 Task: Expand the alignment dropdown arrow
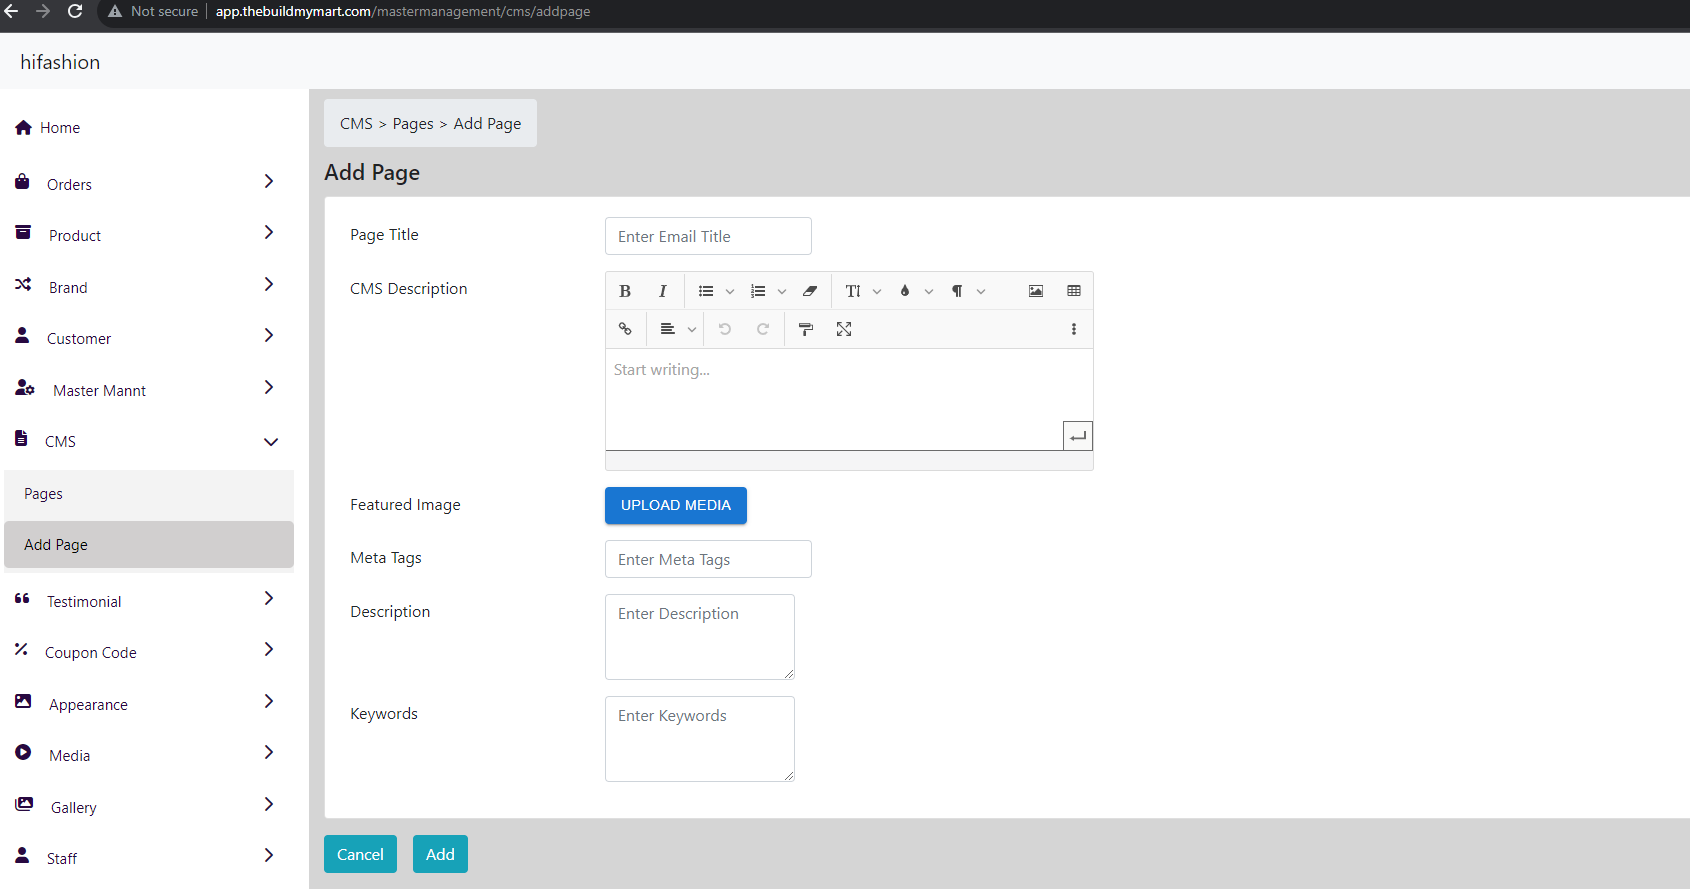[x=692, y=330]
